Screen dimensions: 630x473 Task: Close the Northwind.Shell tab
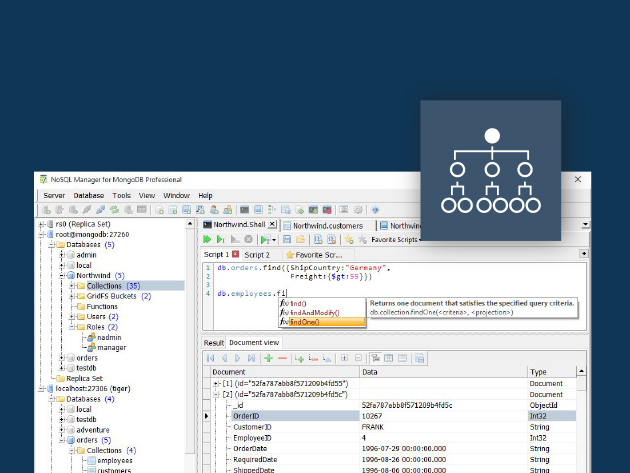point(272,224)
